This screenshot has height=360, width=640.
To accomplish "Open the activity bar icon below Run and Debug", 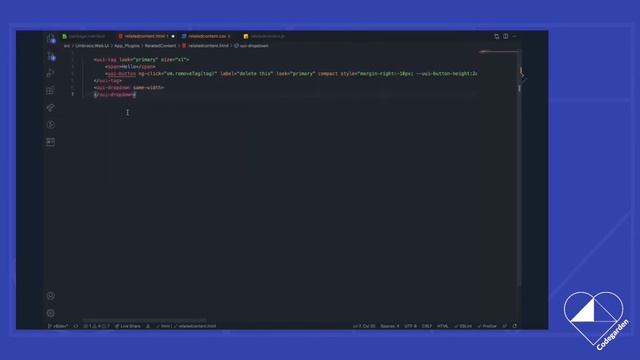I will [x=51, y=142].
